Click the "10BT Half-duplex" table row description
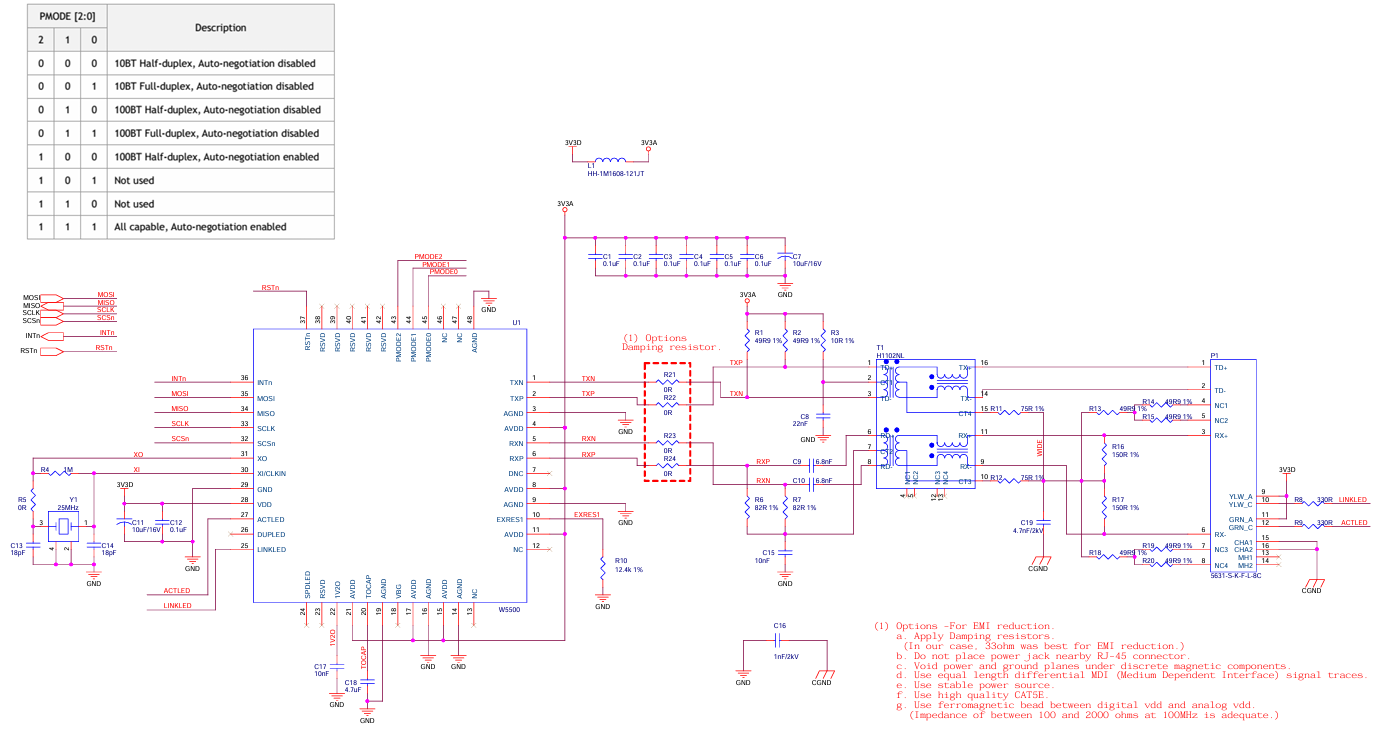 [x=221, y=63]
